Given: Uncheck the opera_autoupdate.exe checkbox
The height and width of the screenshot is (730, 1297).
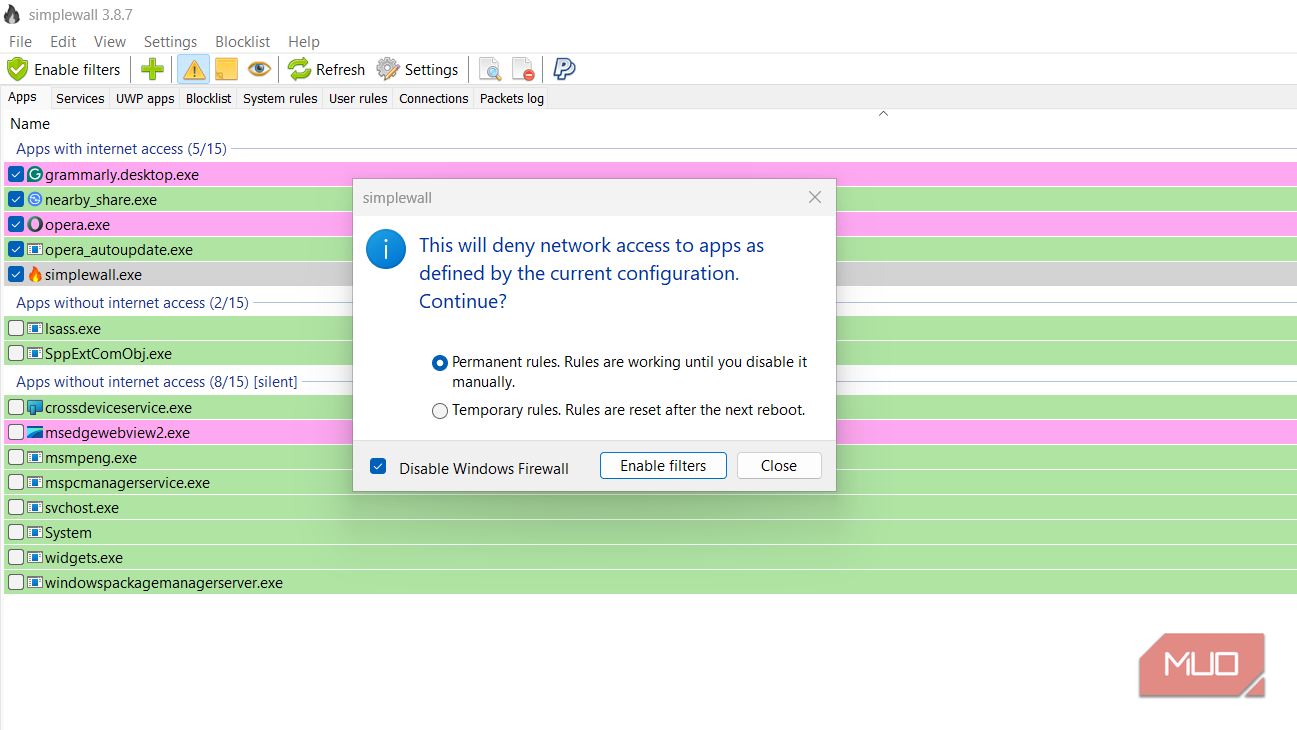Looking at the screenshot, I should [x=16, y=249].
